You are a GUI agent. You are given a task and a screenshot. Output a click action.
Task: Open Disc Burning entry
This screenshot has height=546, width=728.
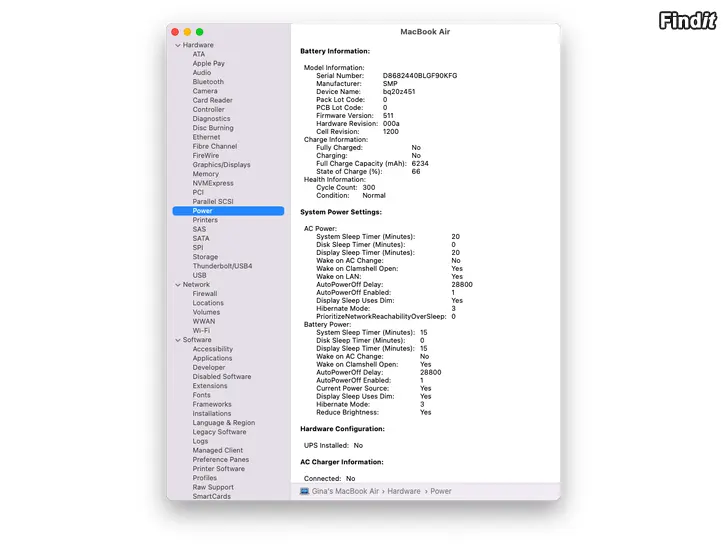(x=213, y=128)
